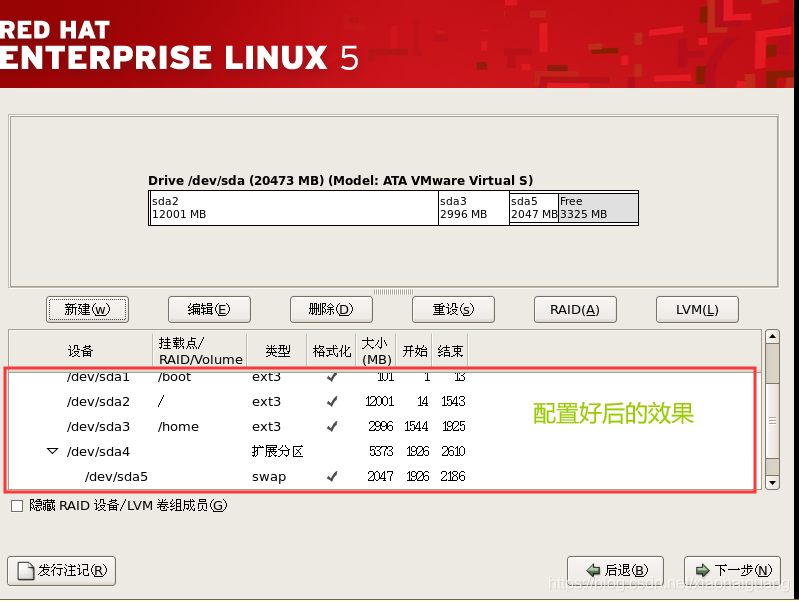Click the partition list scrollbar thumb
Screen dimensions: 799x602
tap(773, 421)
